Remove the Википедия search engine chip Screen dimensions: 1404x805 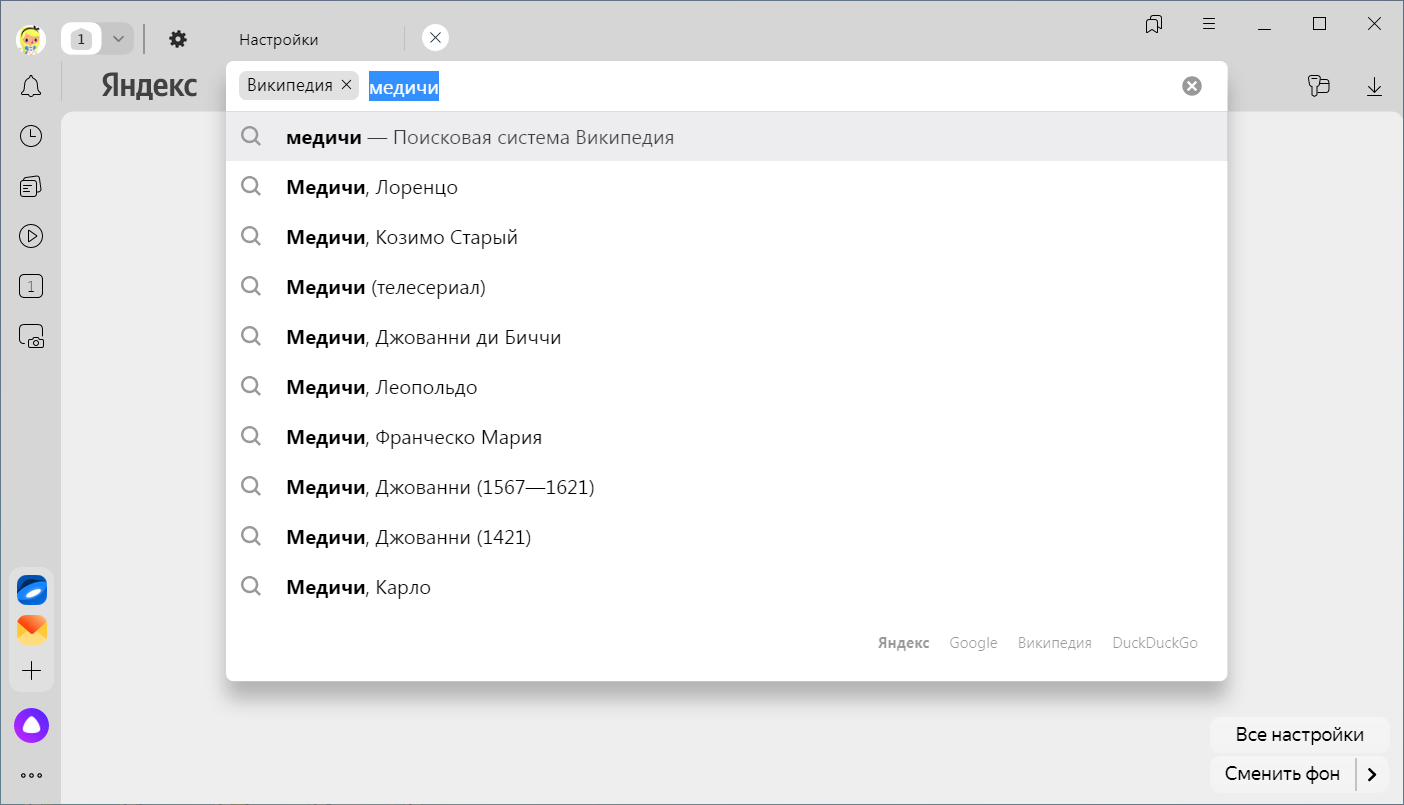346,86
